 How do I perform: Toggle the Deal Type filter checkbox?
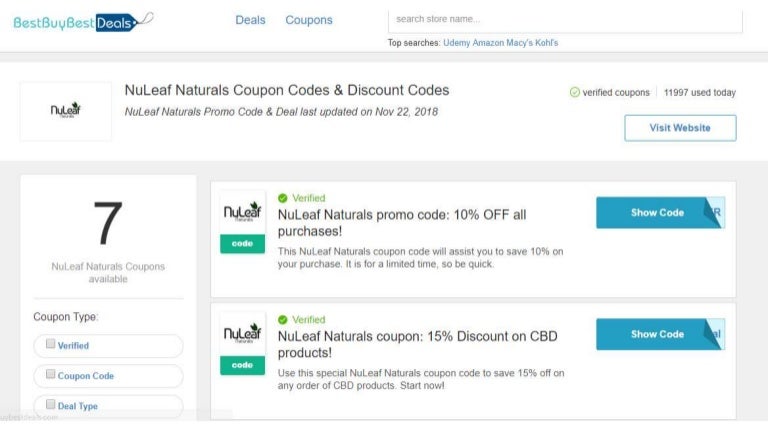[49, 405]
